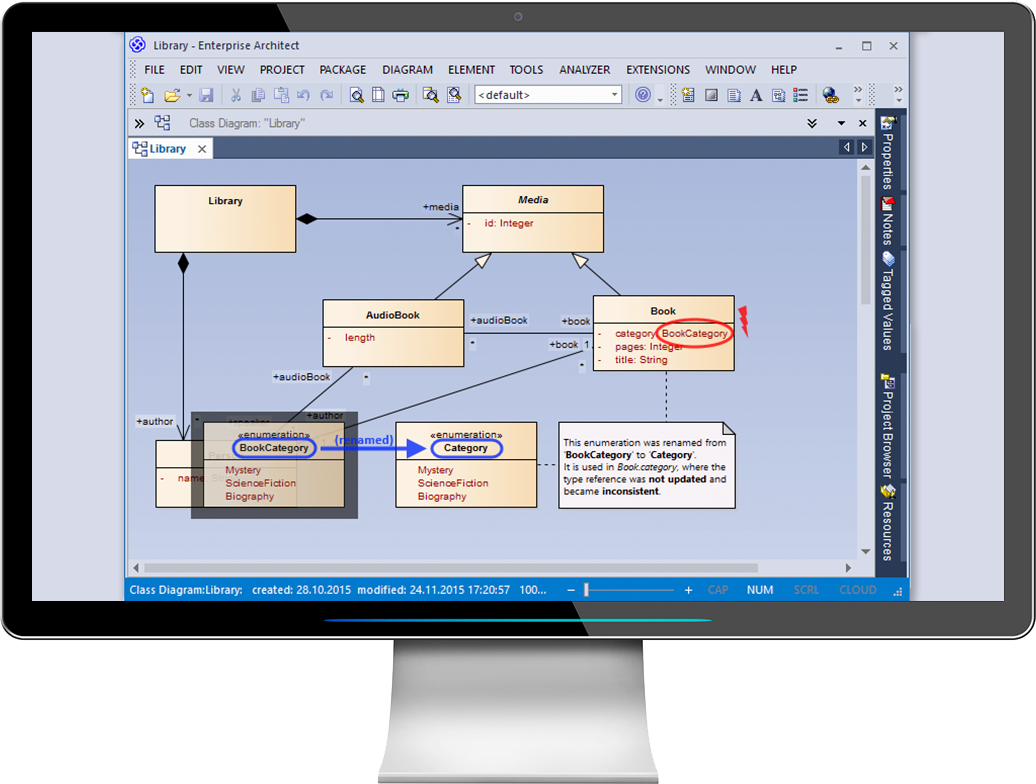Open the caption bar black triangle dropdown
The image size is (1036, 784).
click(x=841, y=124)
